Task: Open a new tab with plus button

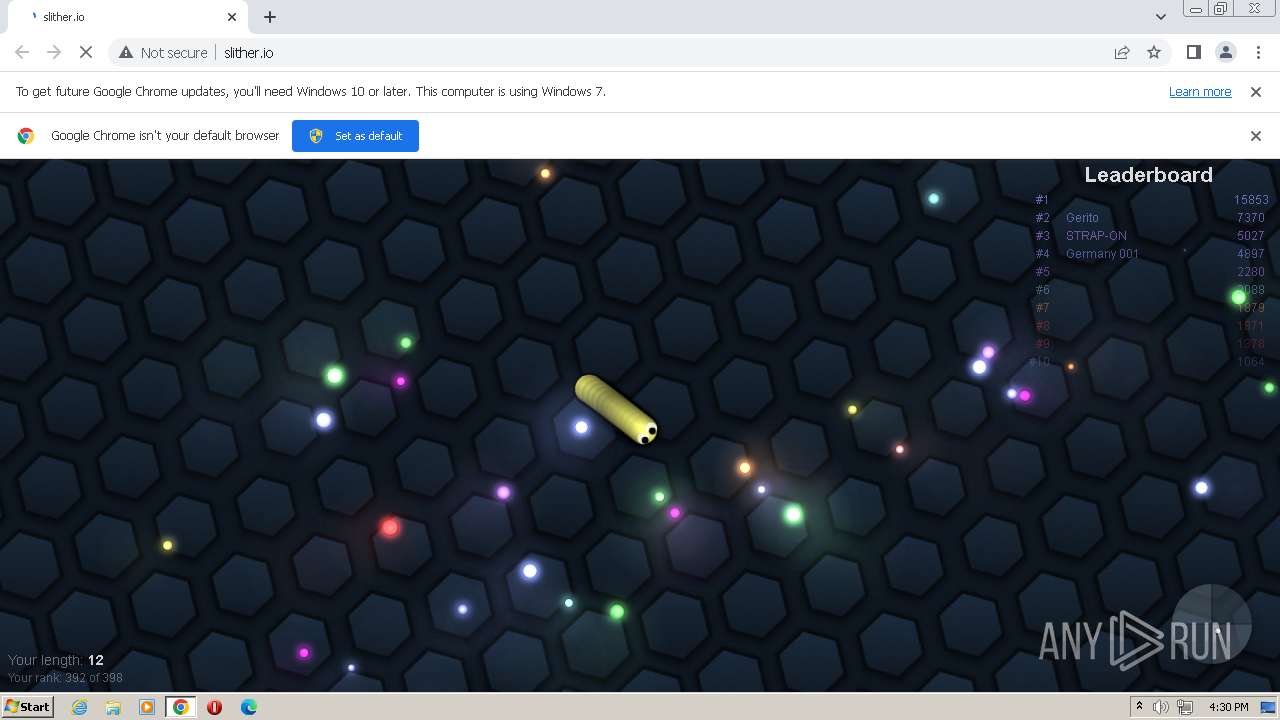Action: coord(270,17)
